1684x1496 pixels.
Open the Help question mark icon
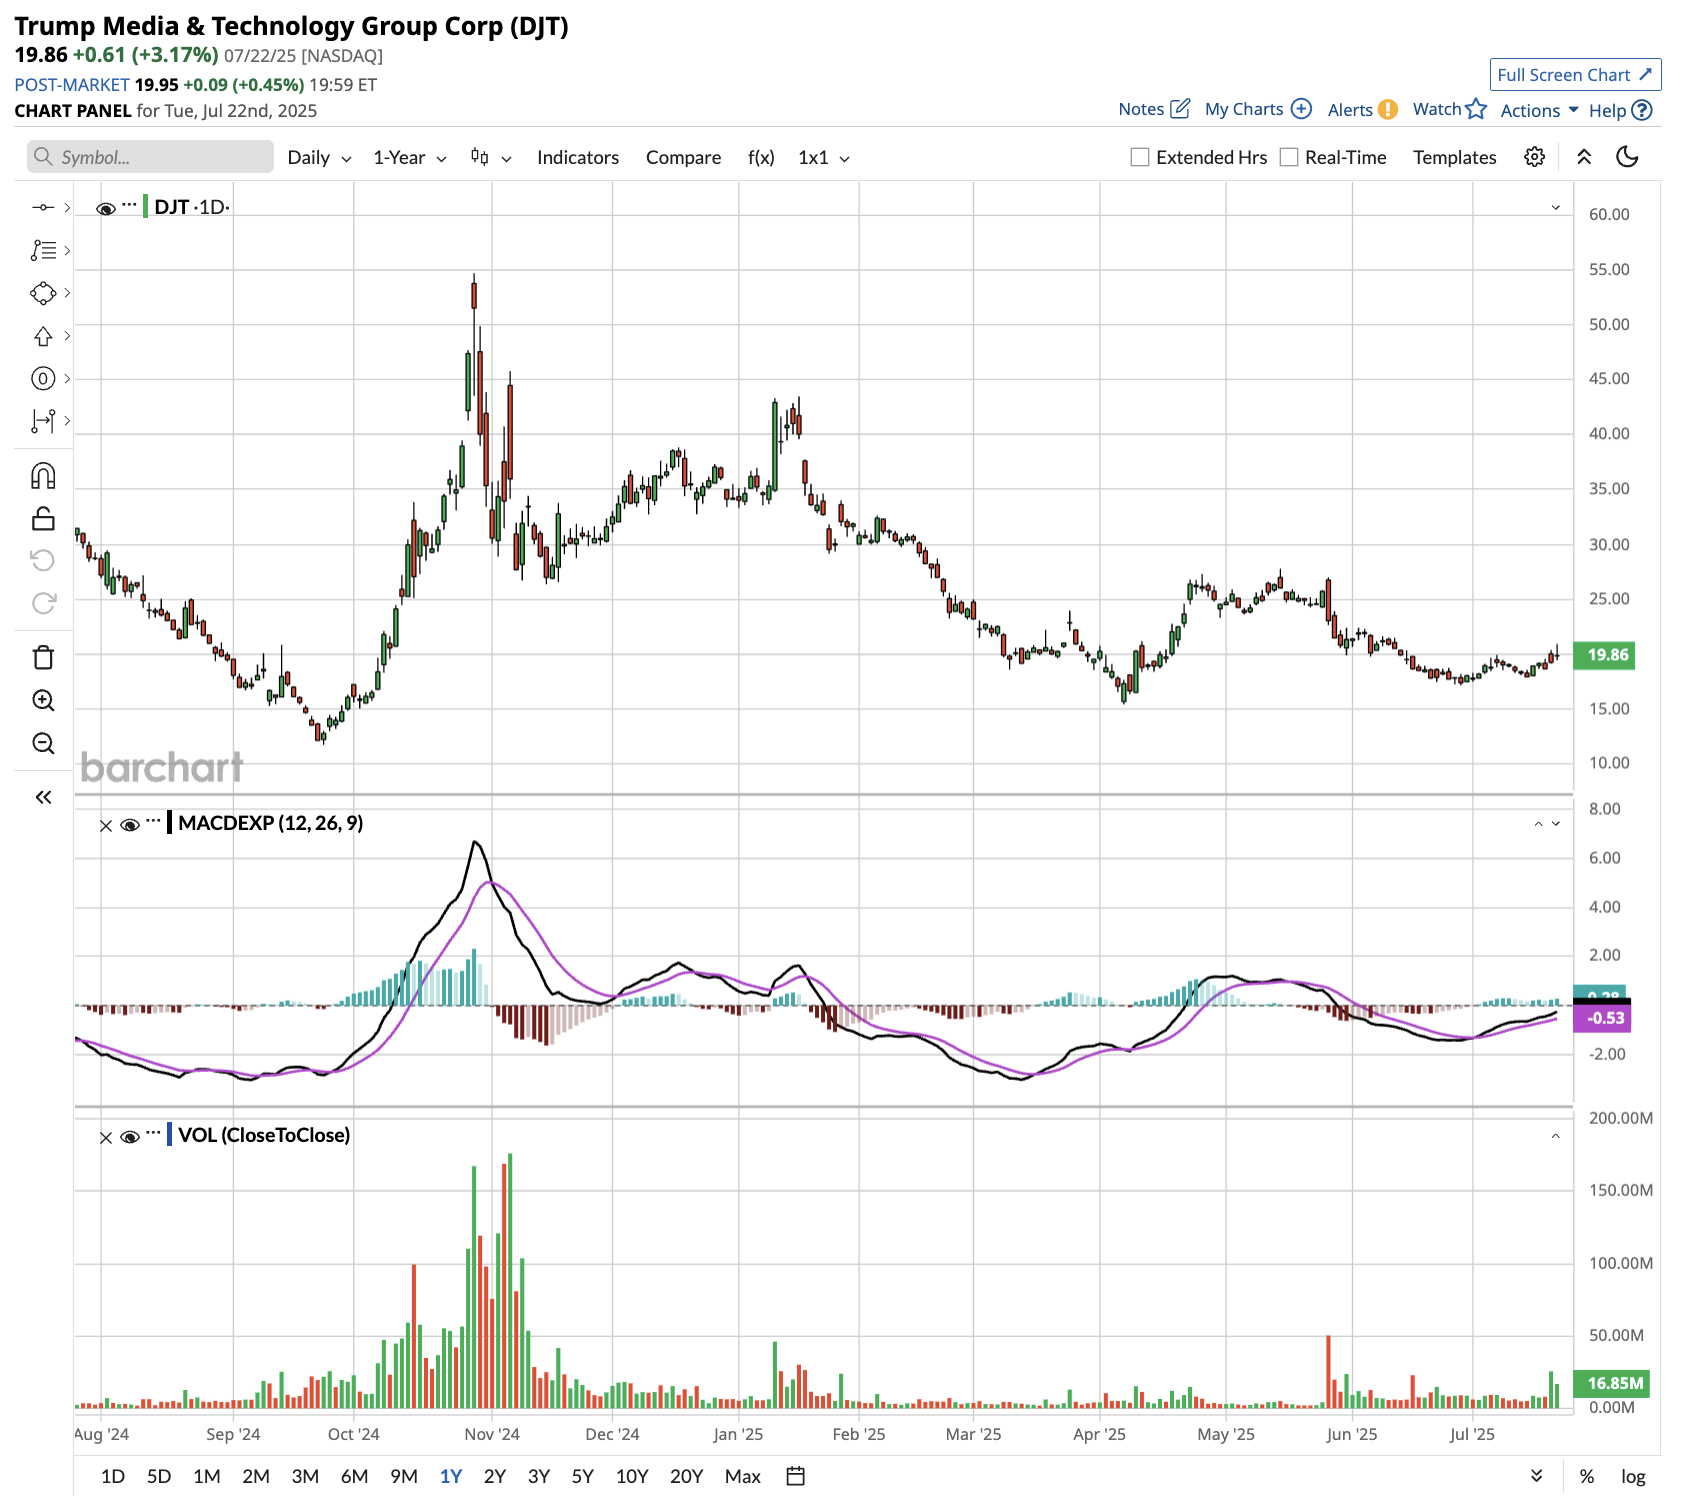[1641, 110]
